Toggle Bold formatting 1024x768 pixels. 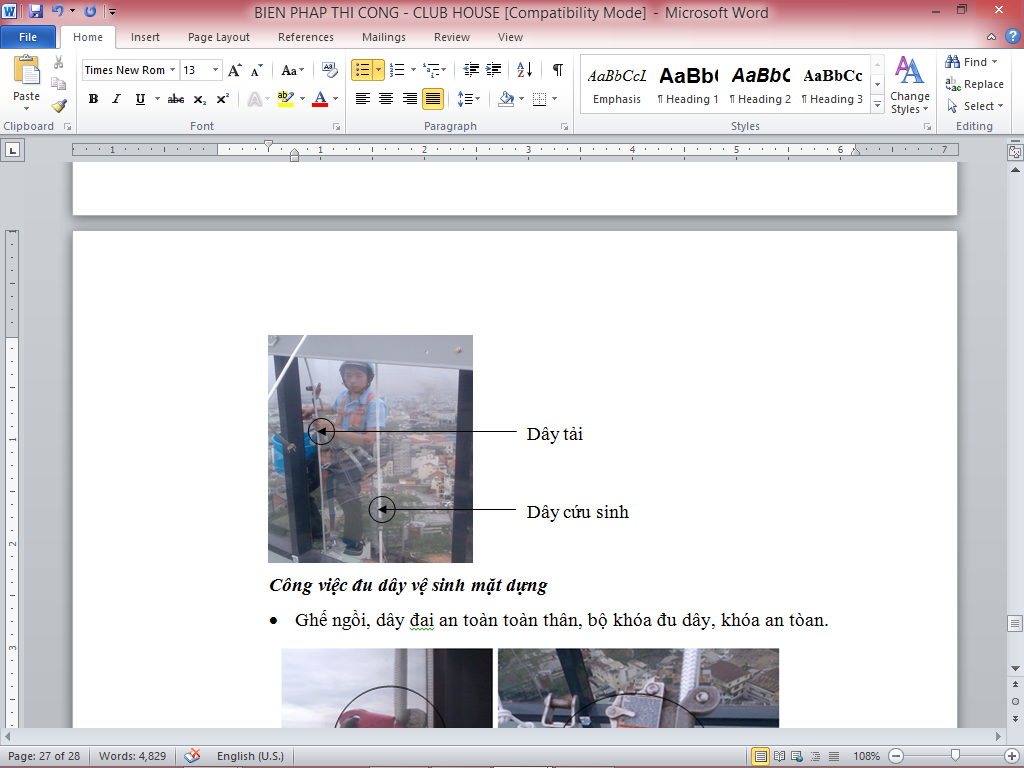93,99
